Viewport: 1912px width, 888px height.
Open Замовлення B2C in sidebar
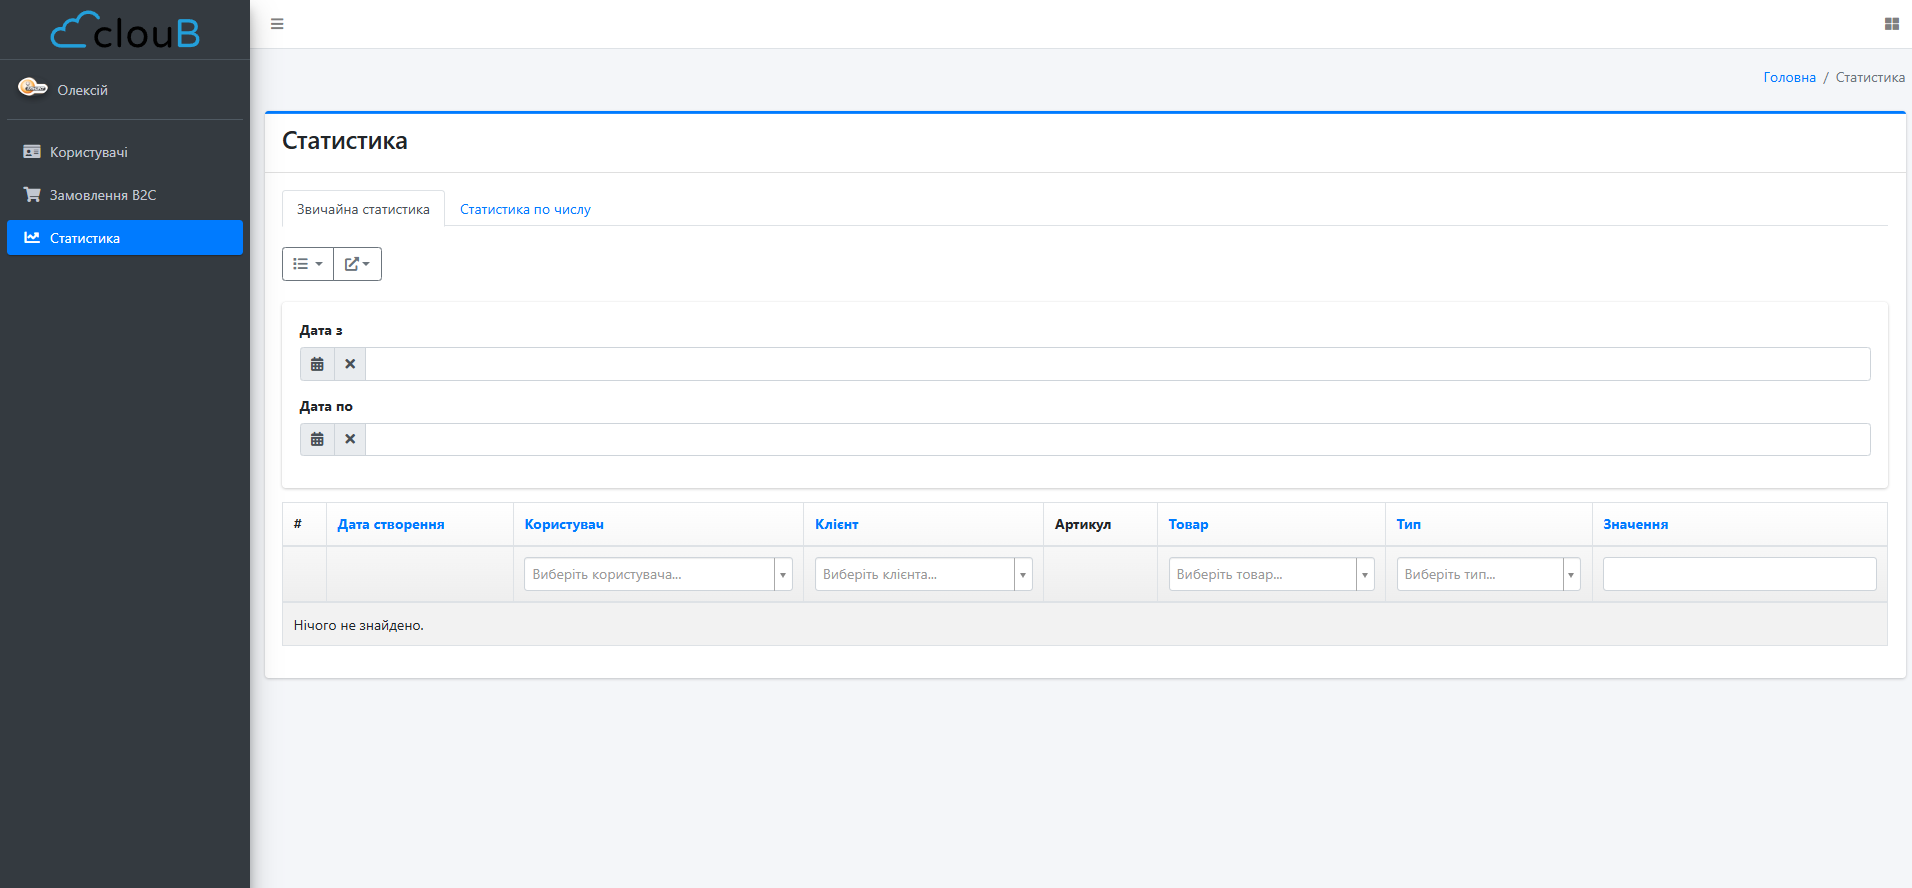[x=103, y=195]
